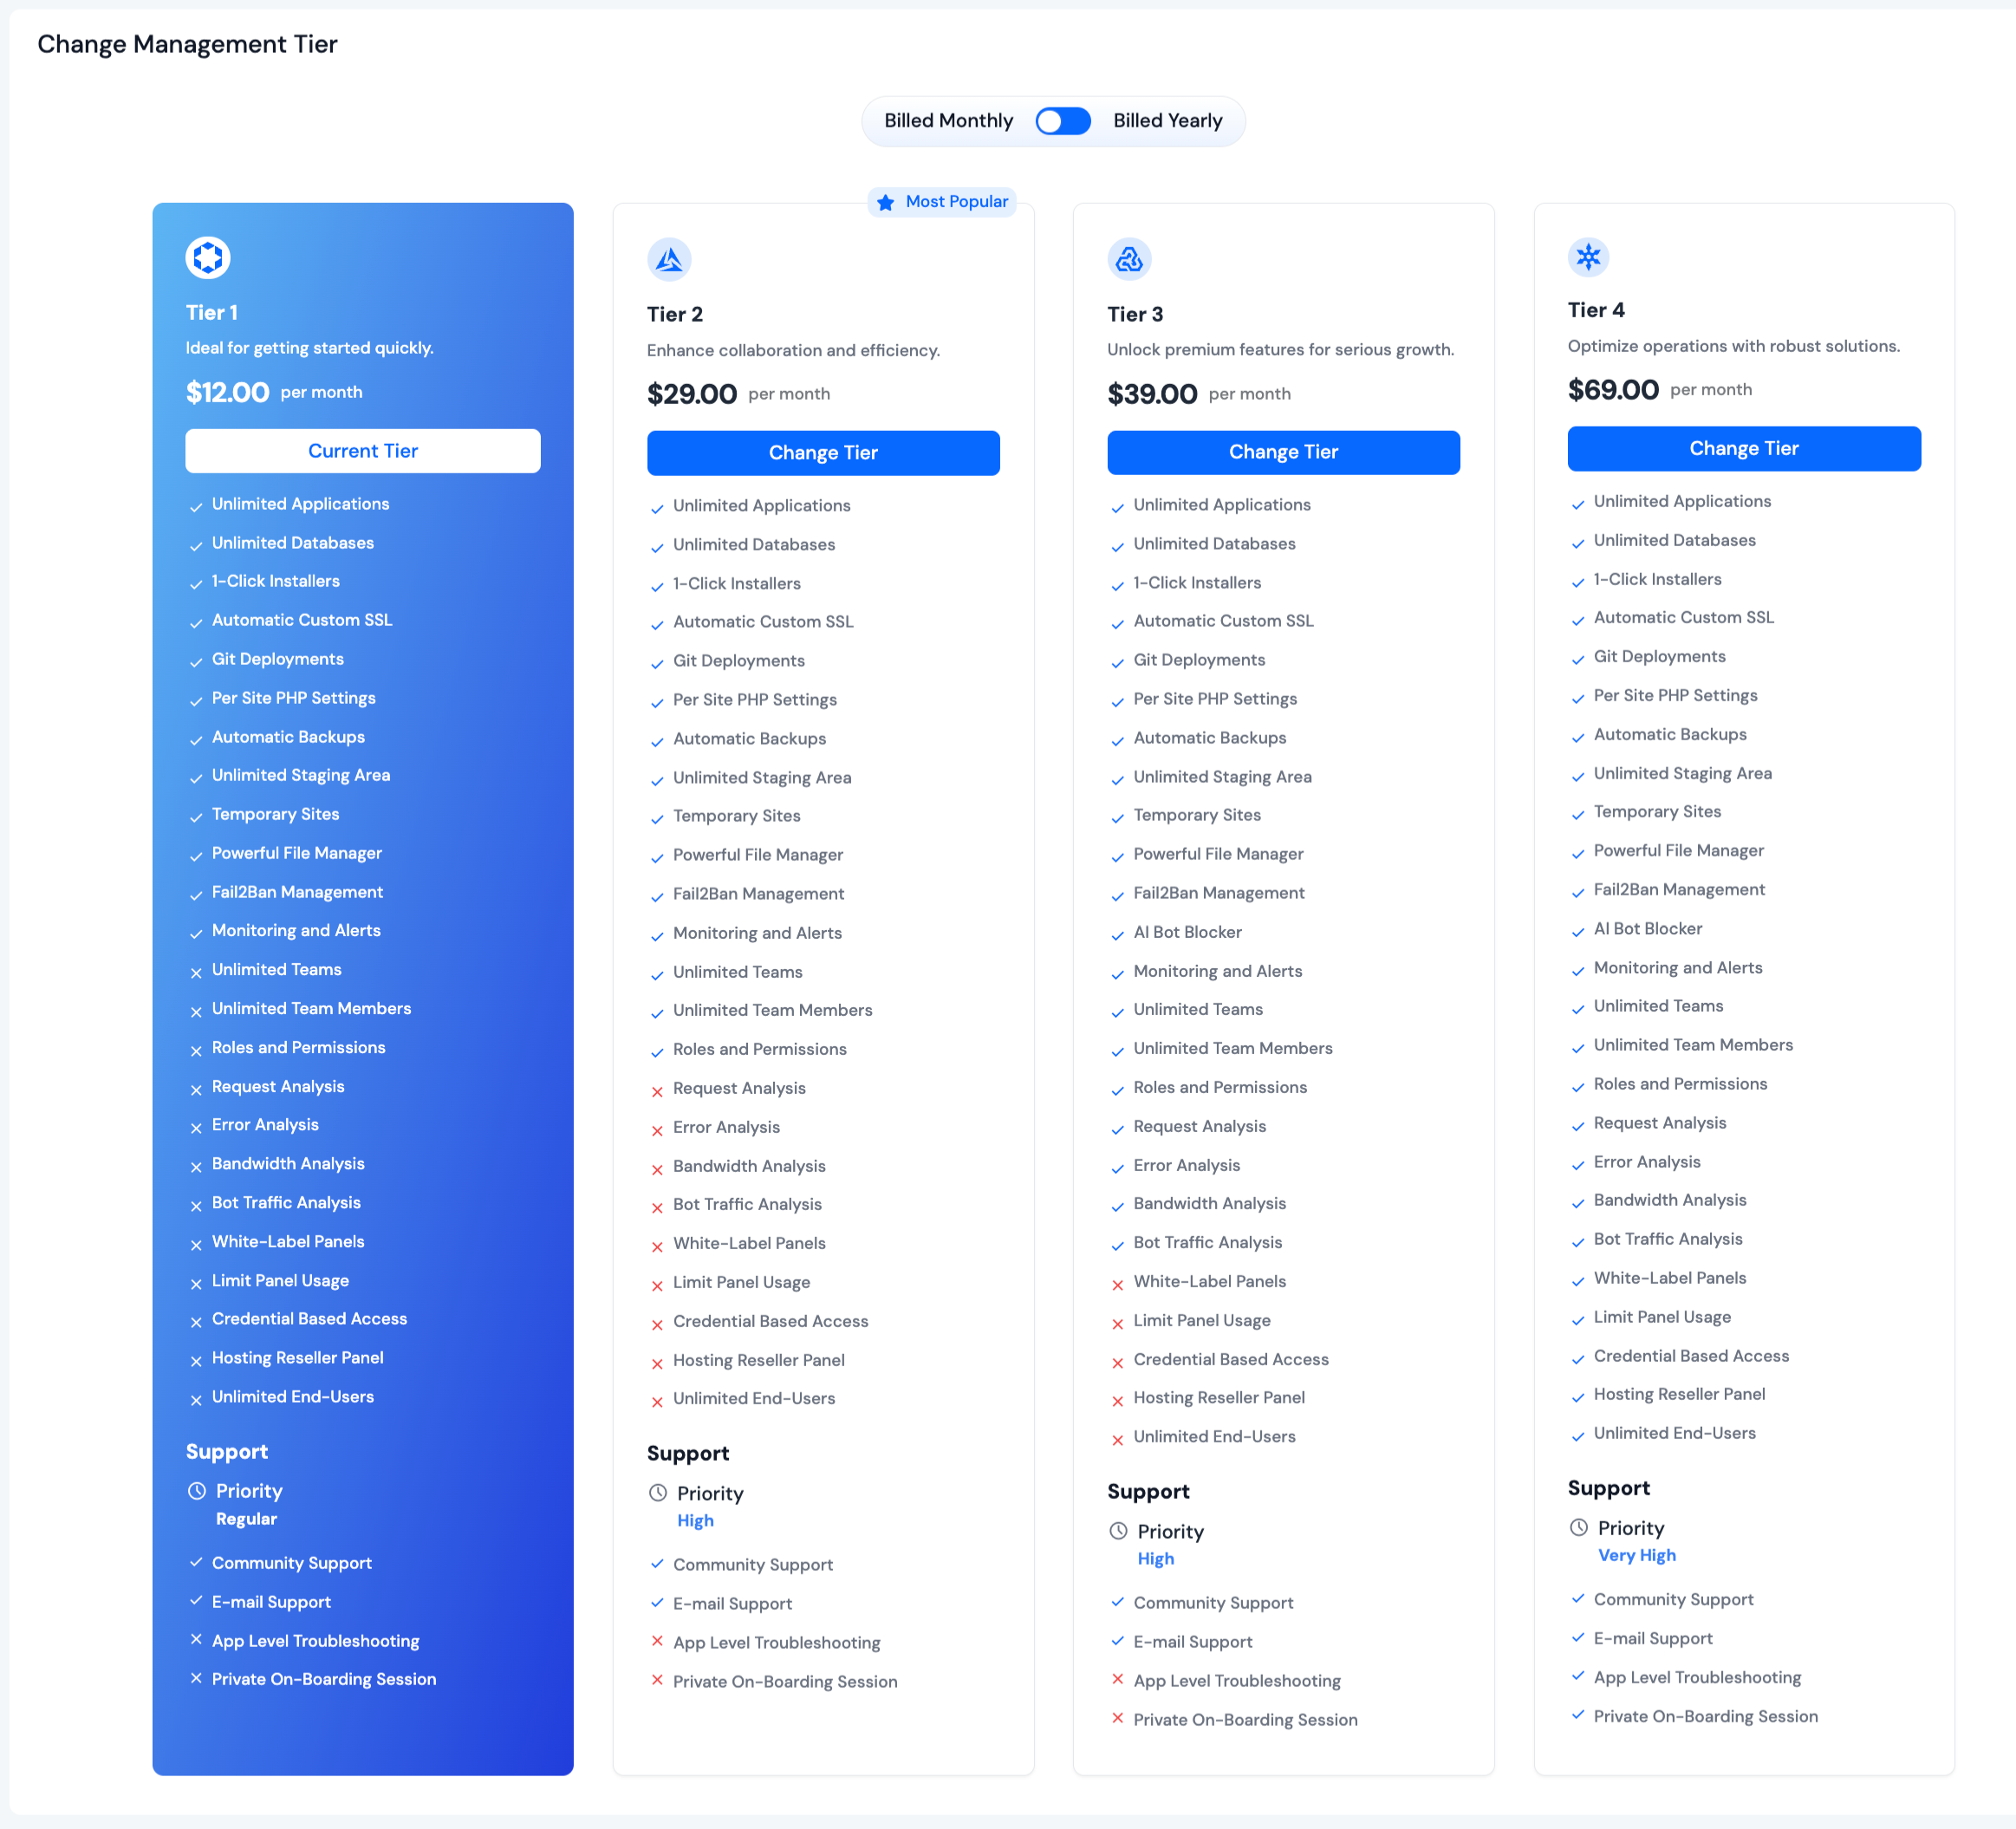This screenshot has width=2016, height=1829.
Task: Click the Tier 2 sailboat icon
Action: point(669,260)
